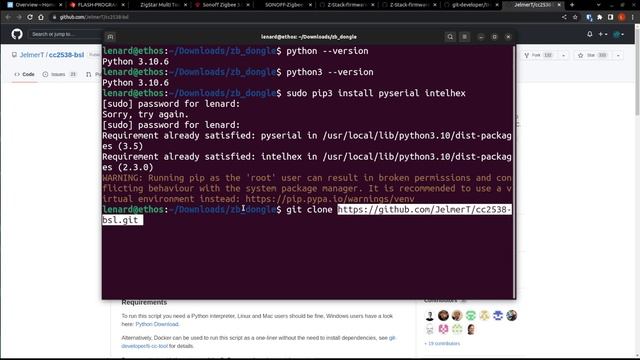This screenshot has width=640, height=360.
Task: Expand the Star lists dropdown arrow
Action: point(618,55)
